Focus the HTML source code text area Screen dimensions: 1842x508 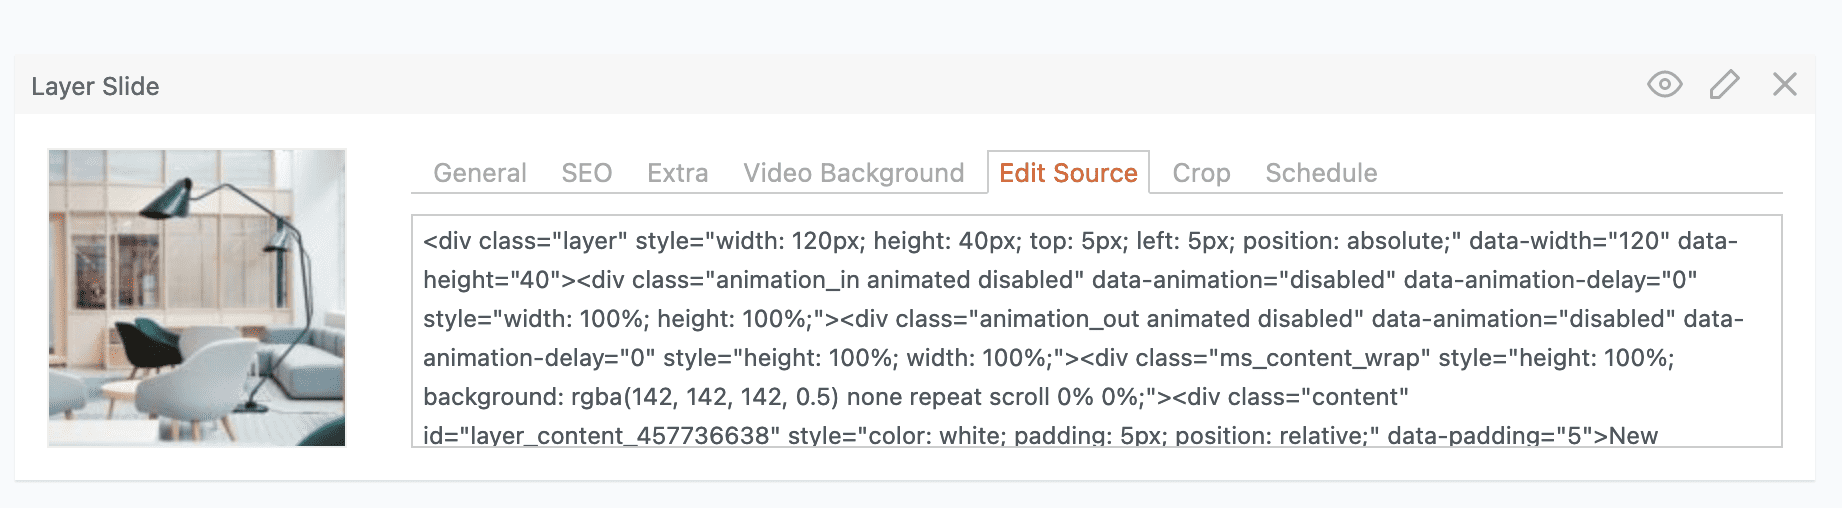[x=1096, y=330]
